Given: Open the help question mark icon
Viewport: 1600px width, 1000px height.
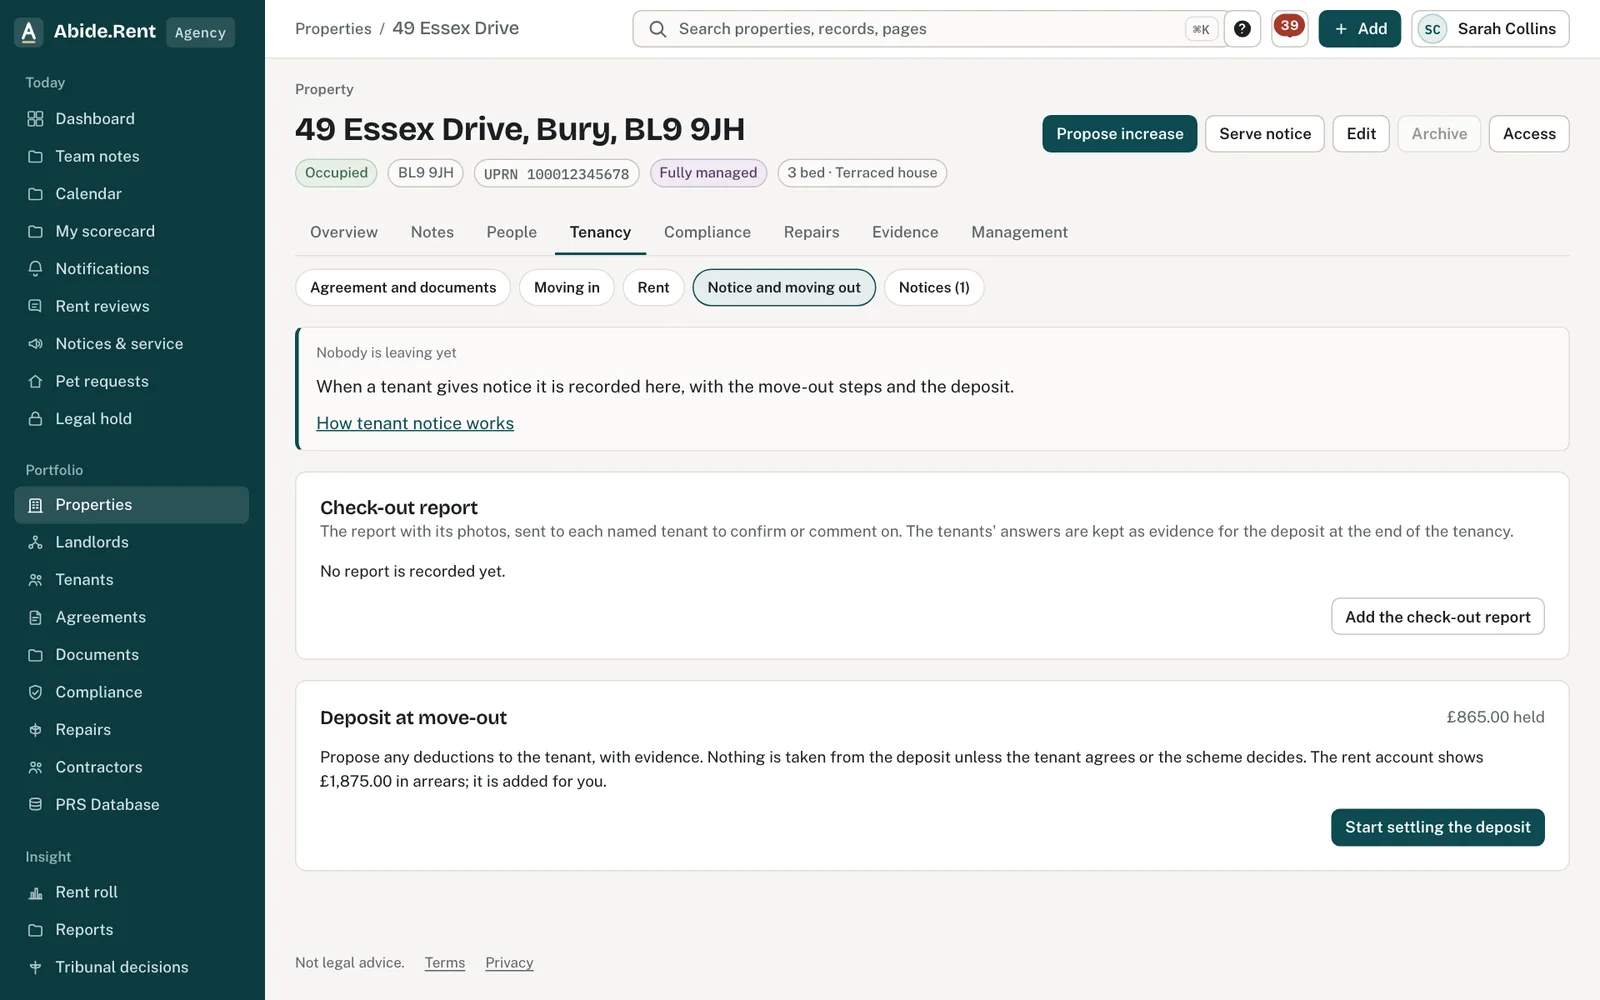Looking at the screenshot, I should tap(1242, 29).
